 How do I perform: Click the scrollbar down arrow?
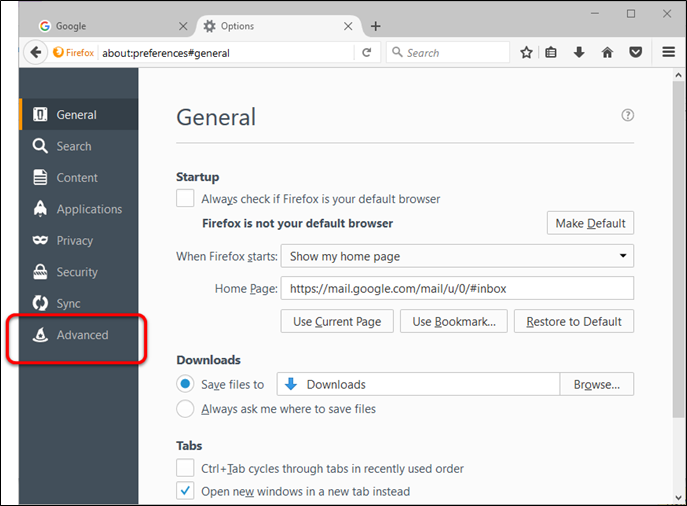(678, 498)
